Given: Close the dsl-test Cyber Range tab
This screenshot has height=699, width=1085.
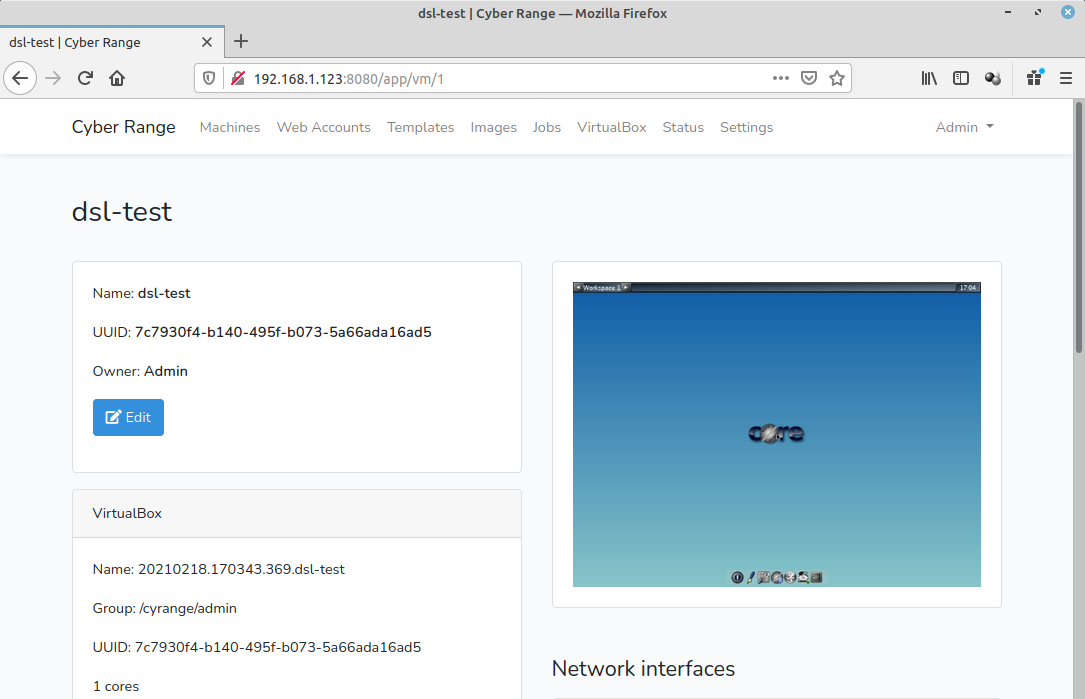Looking at the screenshot, I should point(207,42).
